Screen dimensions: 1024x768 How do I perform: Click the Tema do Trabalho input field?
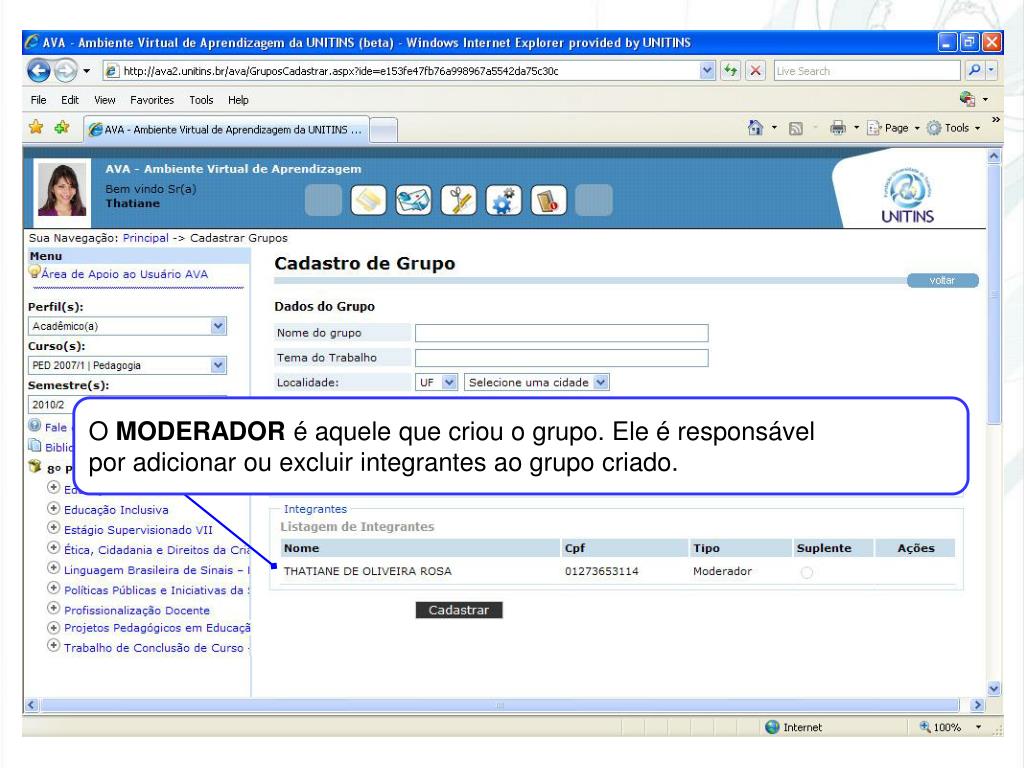point(562,358)
